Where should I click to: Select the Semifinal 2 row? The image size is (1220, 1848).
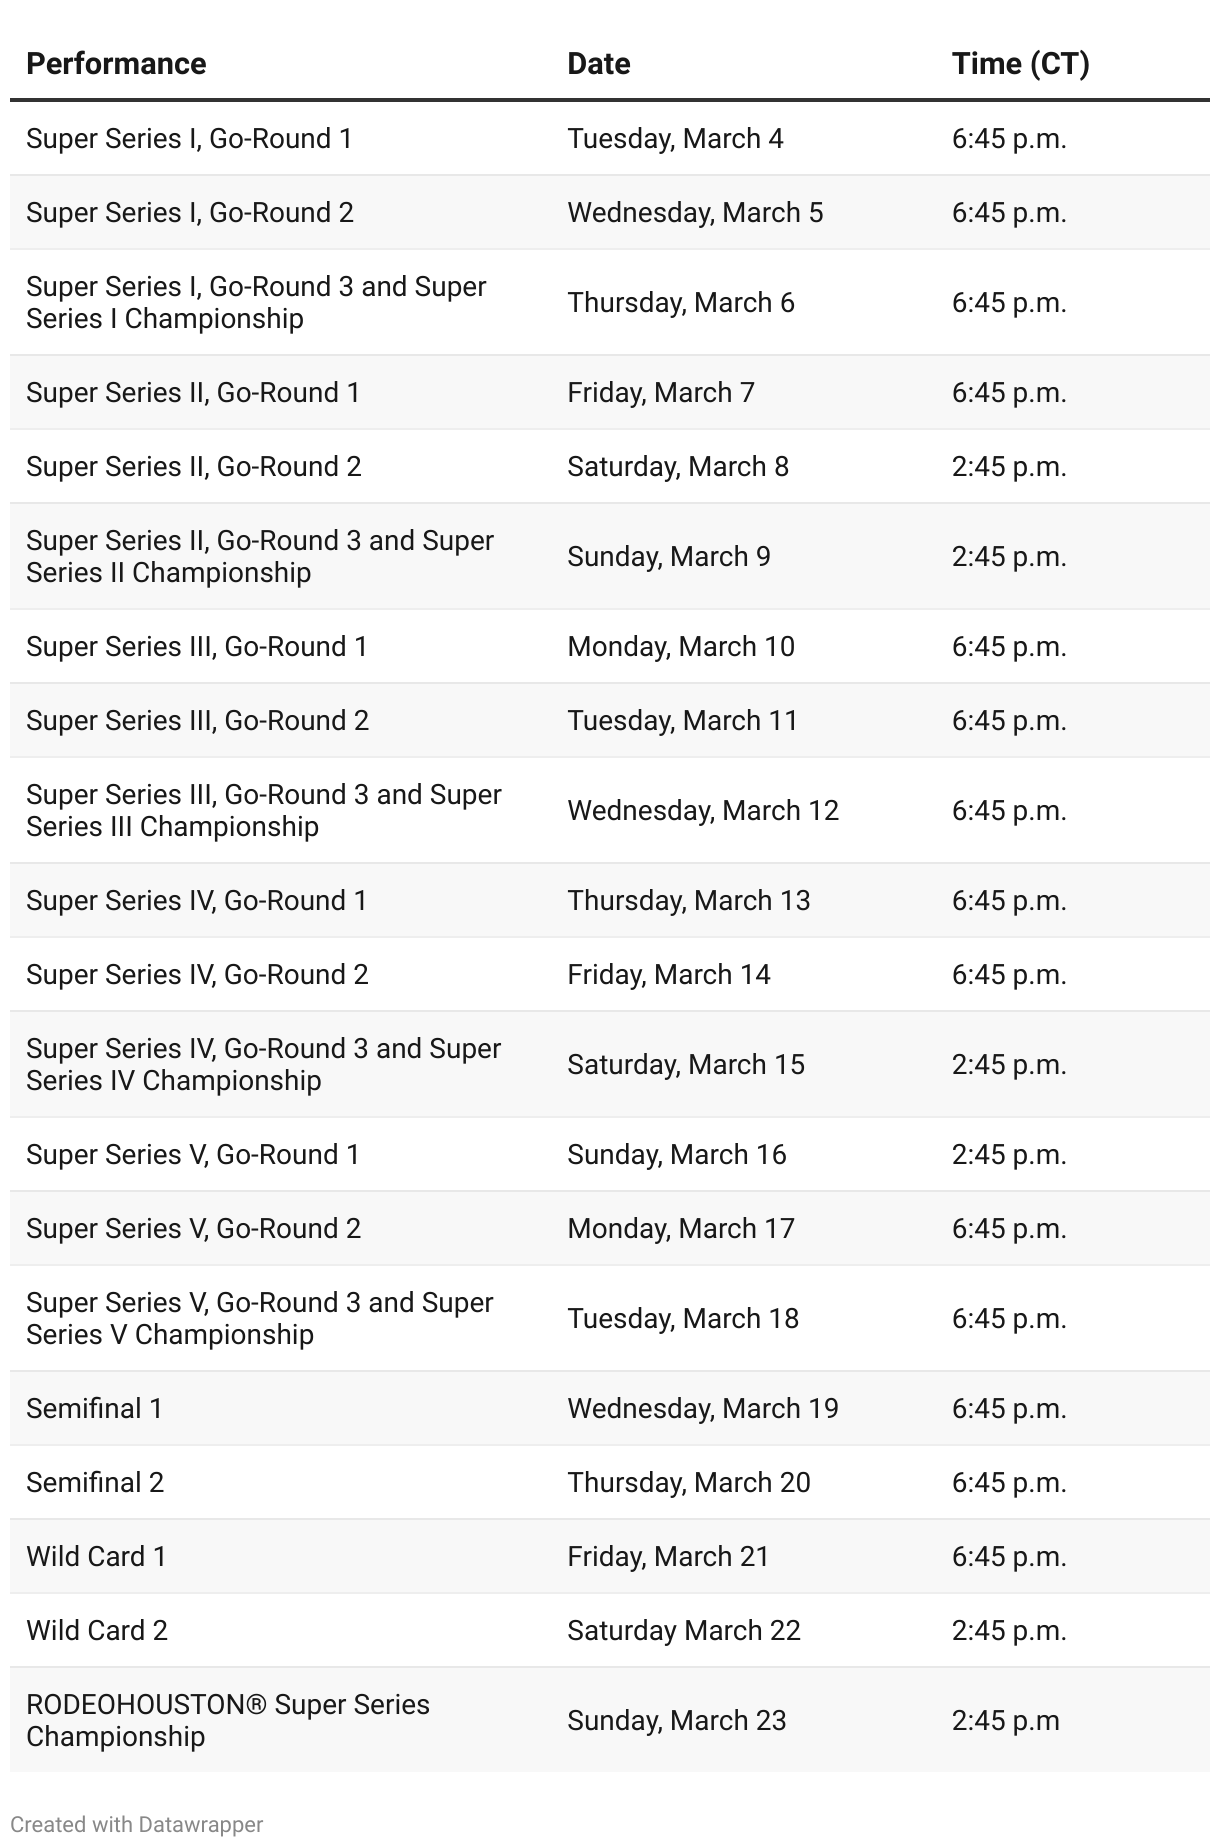[610, 1483]
